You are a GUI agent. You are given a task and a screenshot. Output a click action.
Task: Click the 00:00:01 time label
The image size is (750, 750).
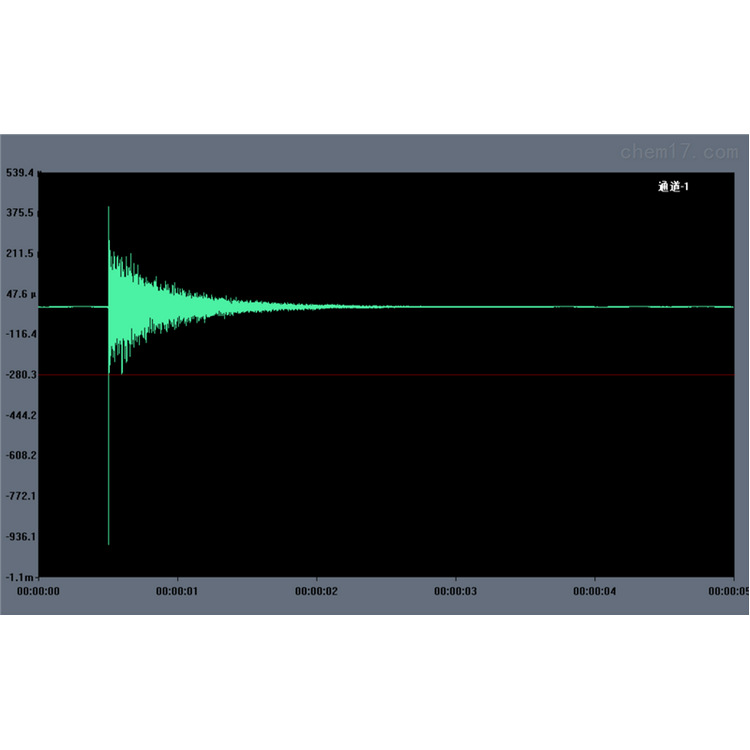click(177, 591)
